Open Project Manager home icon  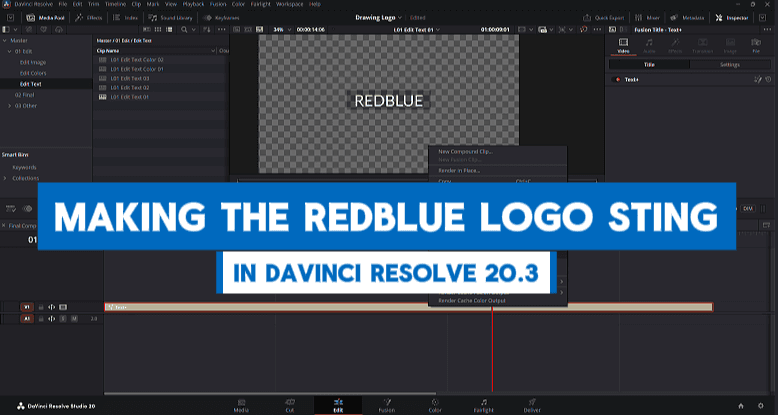pyautogui.click(x=741, y=406)
